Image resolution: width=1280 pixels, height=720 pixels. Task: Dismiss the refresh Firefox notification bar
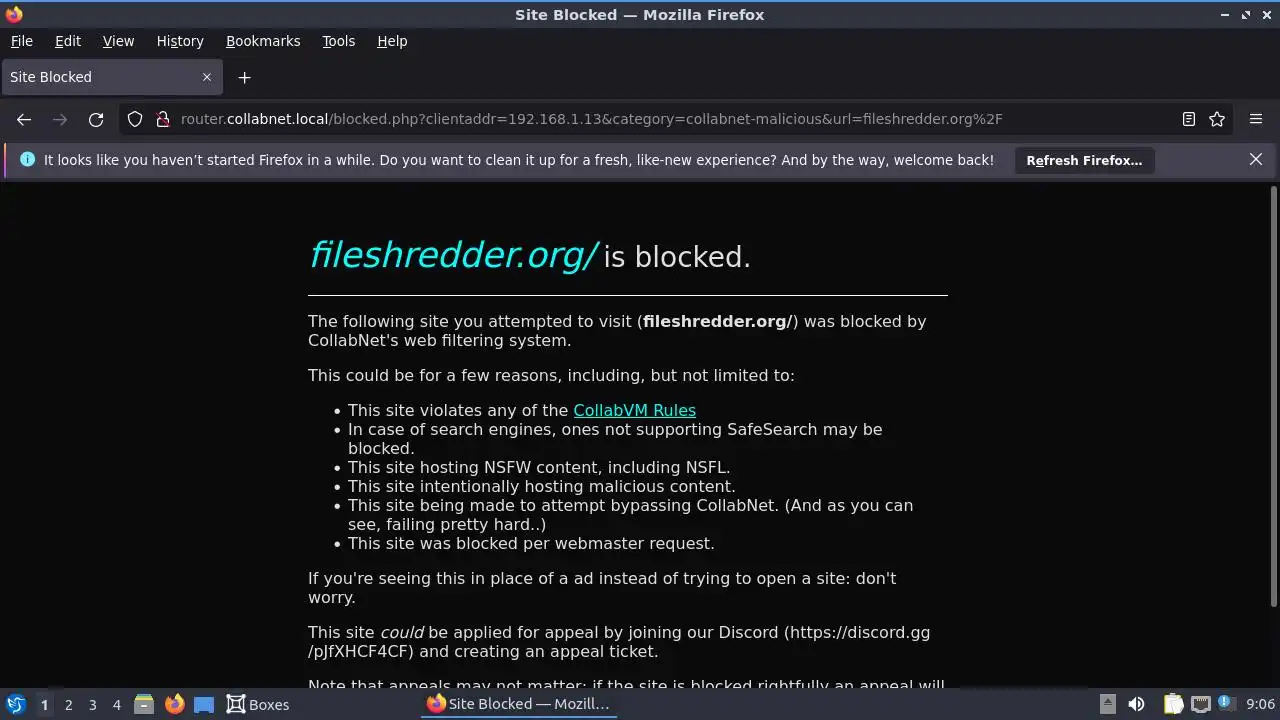point(1256,159)
